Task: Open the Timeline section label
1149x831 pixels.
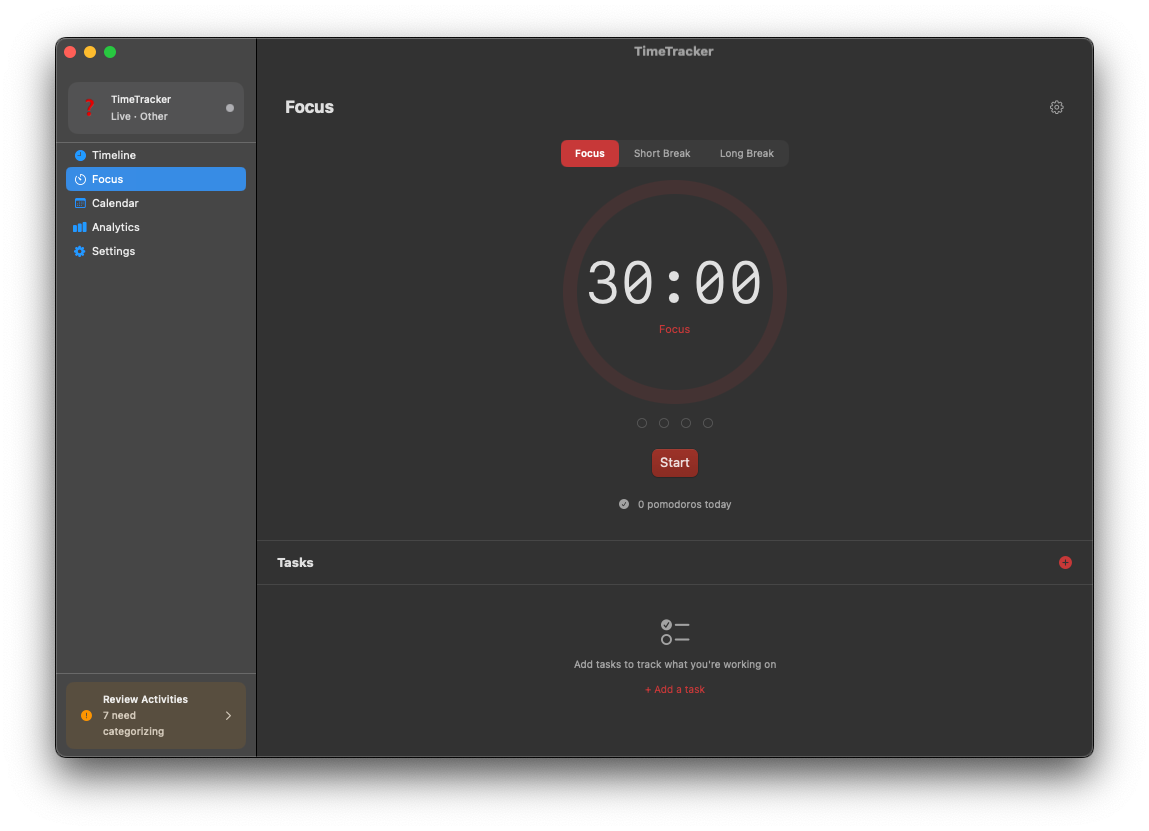Action: click(114, 155)
